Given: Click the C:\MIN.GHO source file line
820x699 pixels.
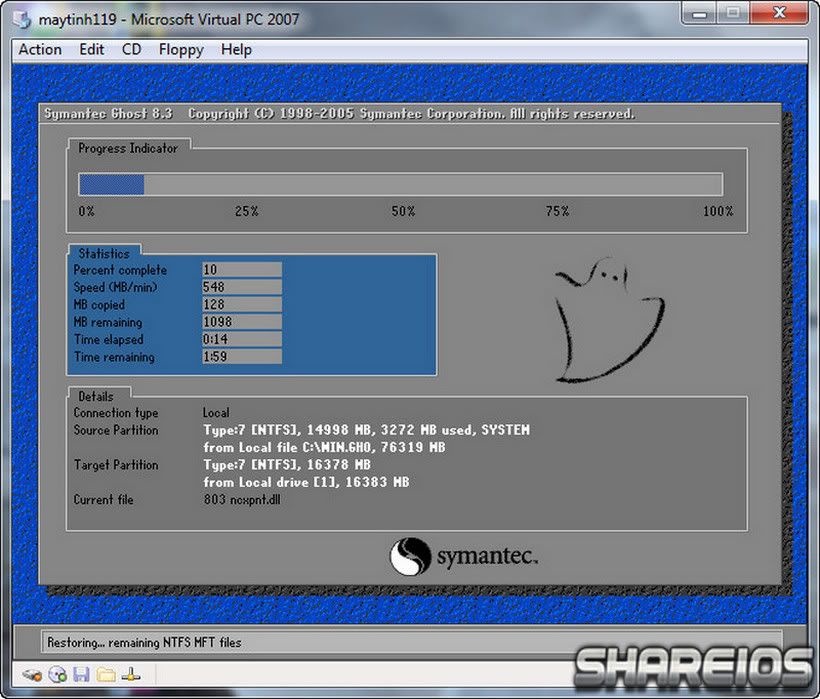Looking at the screenshot, I should pos(324,448).
